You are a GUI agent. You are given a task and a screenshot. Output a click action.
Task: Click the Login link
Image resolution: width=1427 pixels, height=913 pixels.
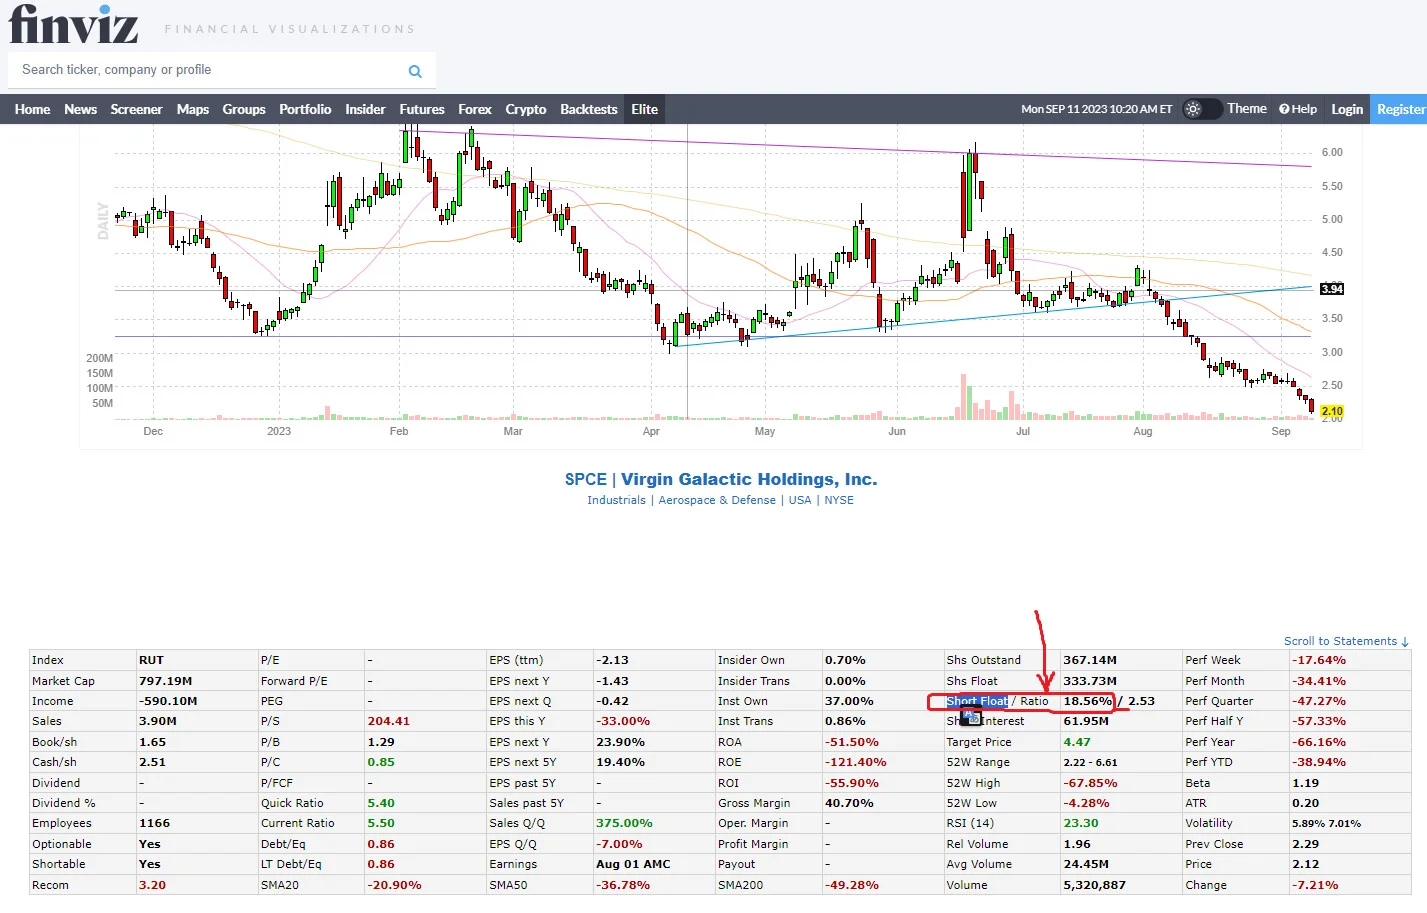[1347, 109]
